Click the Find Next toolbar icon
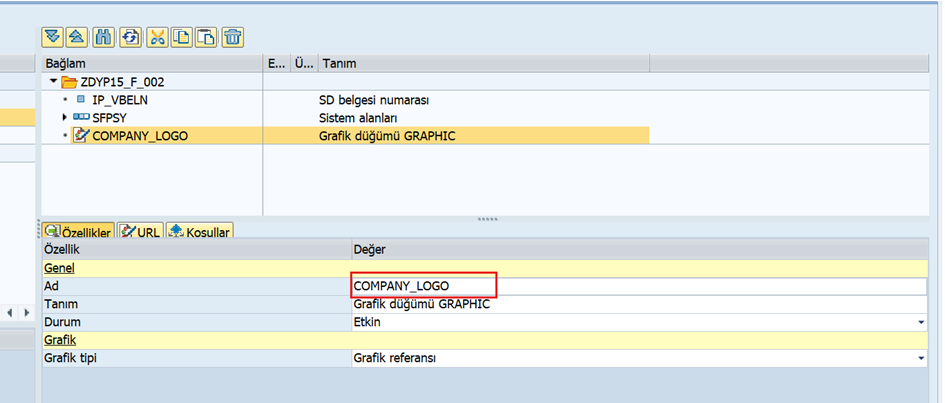 [129, 38]
